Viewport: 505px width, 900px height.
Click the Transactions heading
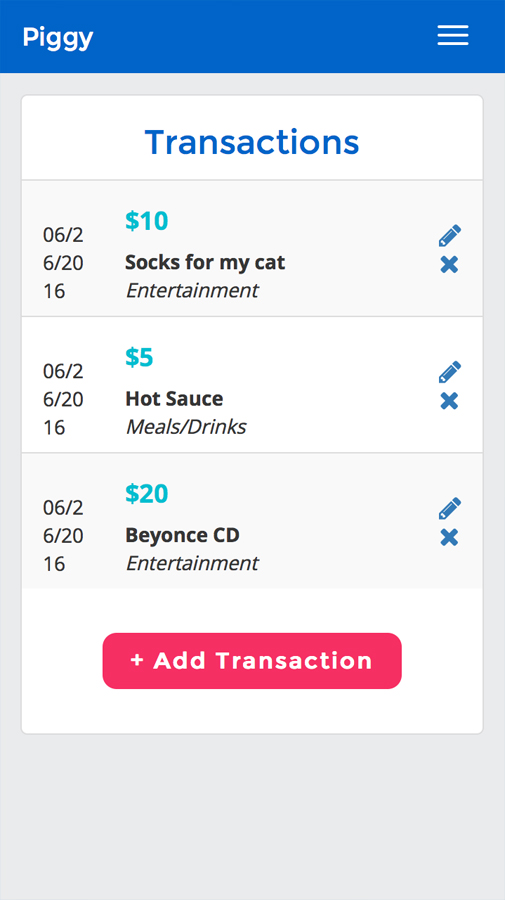coord(252,142)
